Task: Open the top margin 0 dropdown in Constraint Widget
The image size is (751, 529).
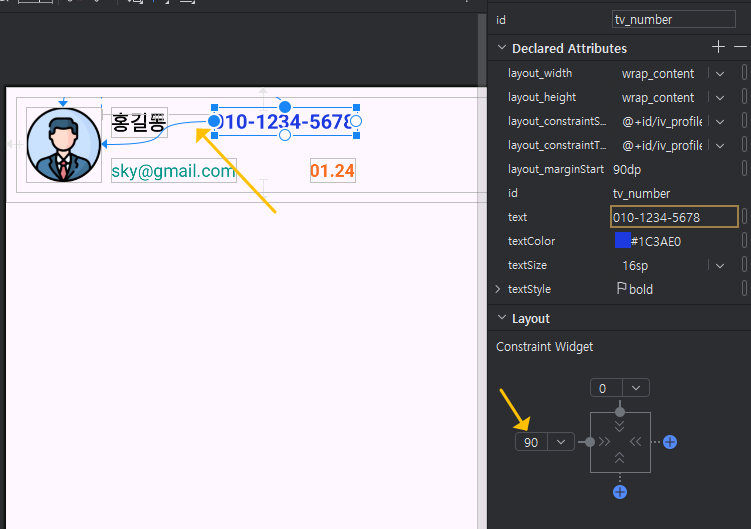Action: click(x=636, y=388)
